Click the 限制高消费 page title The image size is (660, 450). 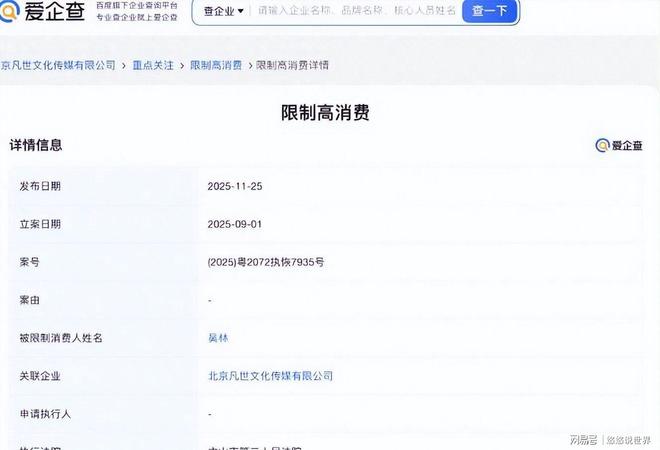point(325,113)
